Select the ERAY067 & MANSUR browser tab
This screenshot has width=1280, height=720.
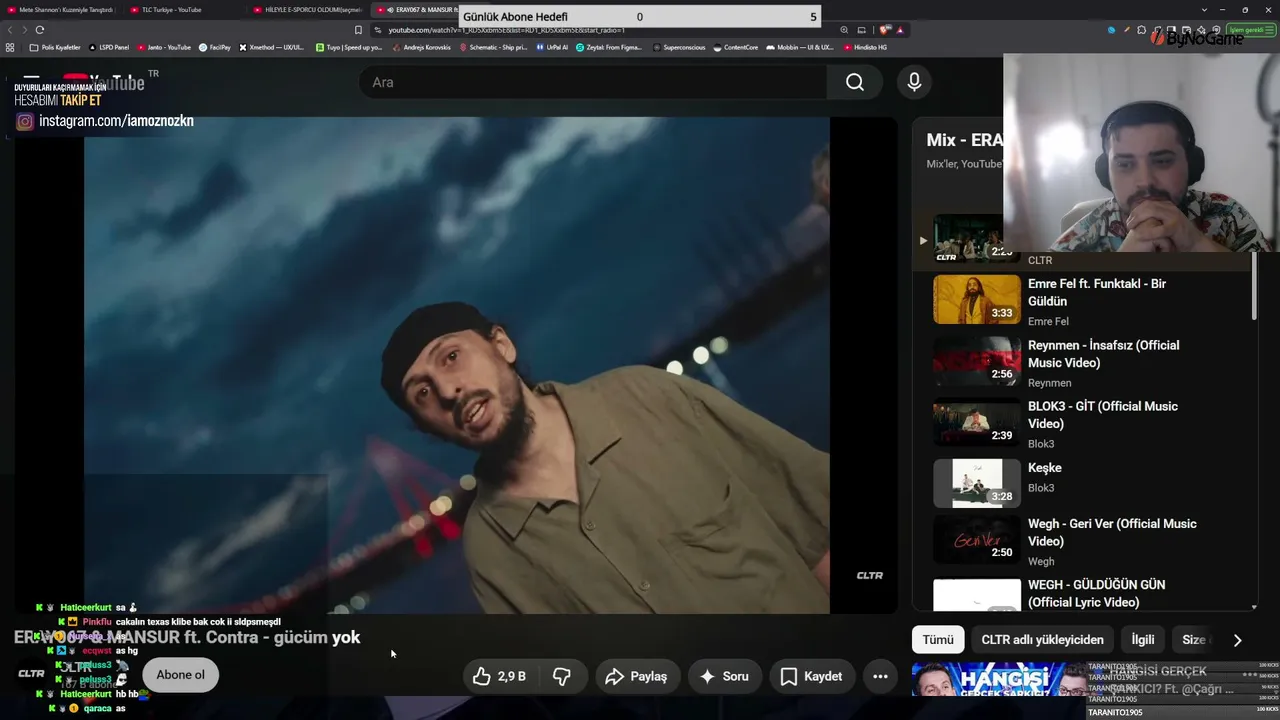tap(415, 10)
